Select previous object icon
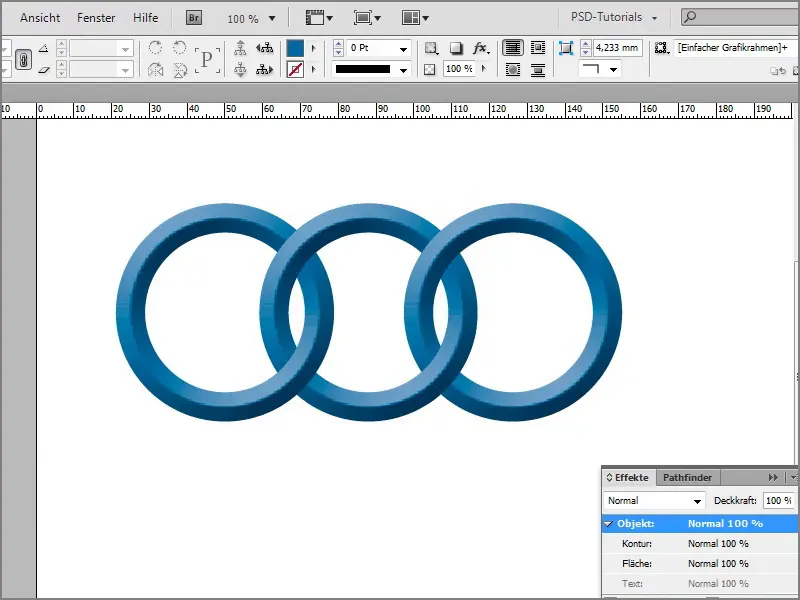800x600 pixels. 264,48
